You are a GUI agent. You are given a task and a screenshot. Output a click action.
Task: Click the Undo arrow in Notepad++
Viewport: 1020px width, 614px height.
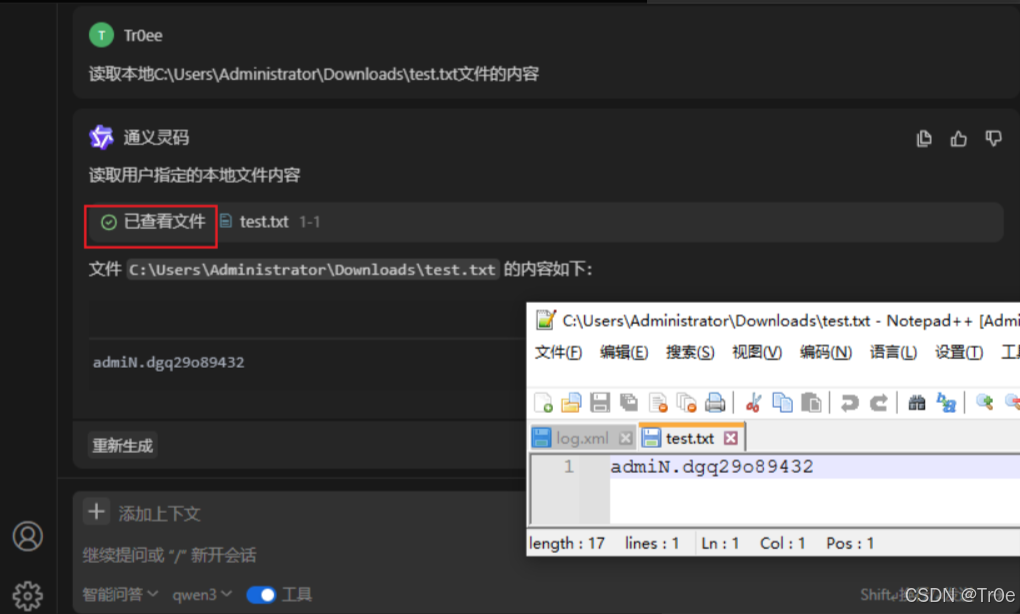coord(849,403)
